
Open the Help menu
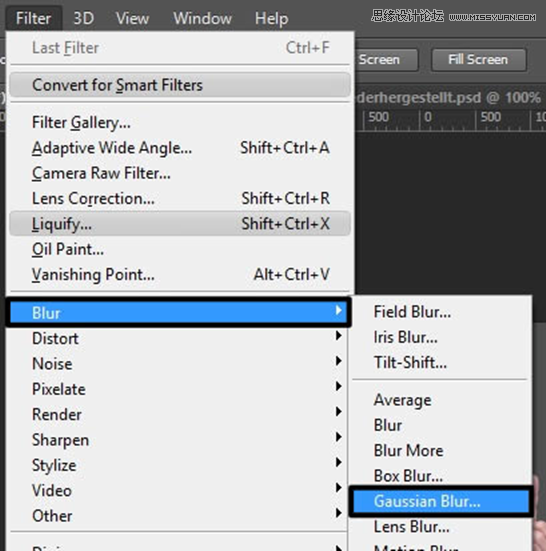click(272, 18)
